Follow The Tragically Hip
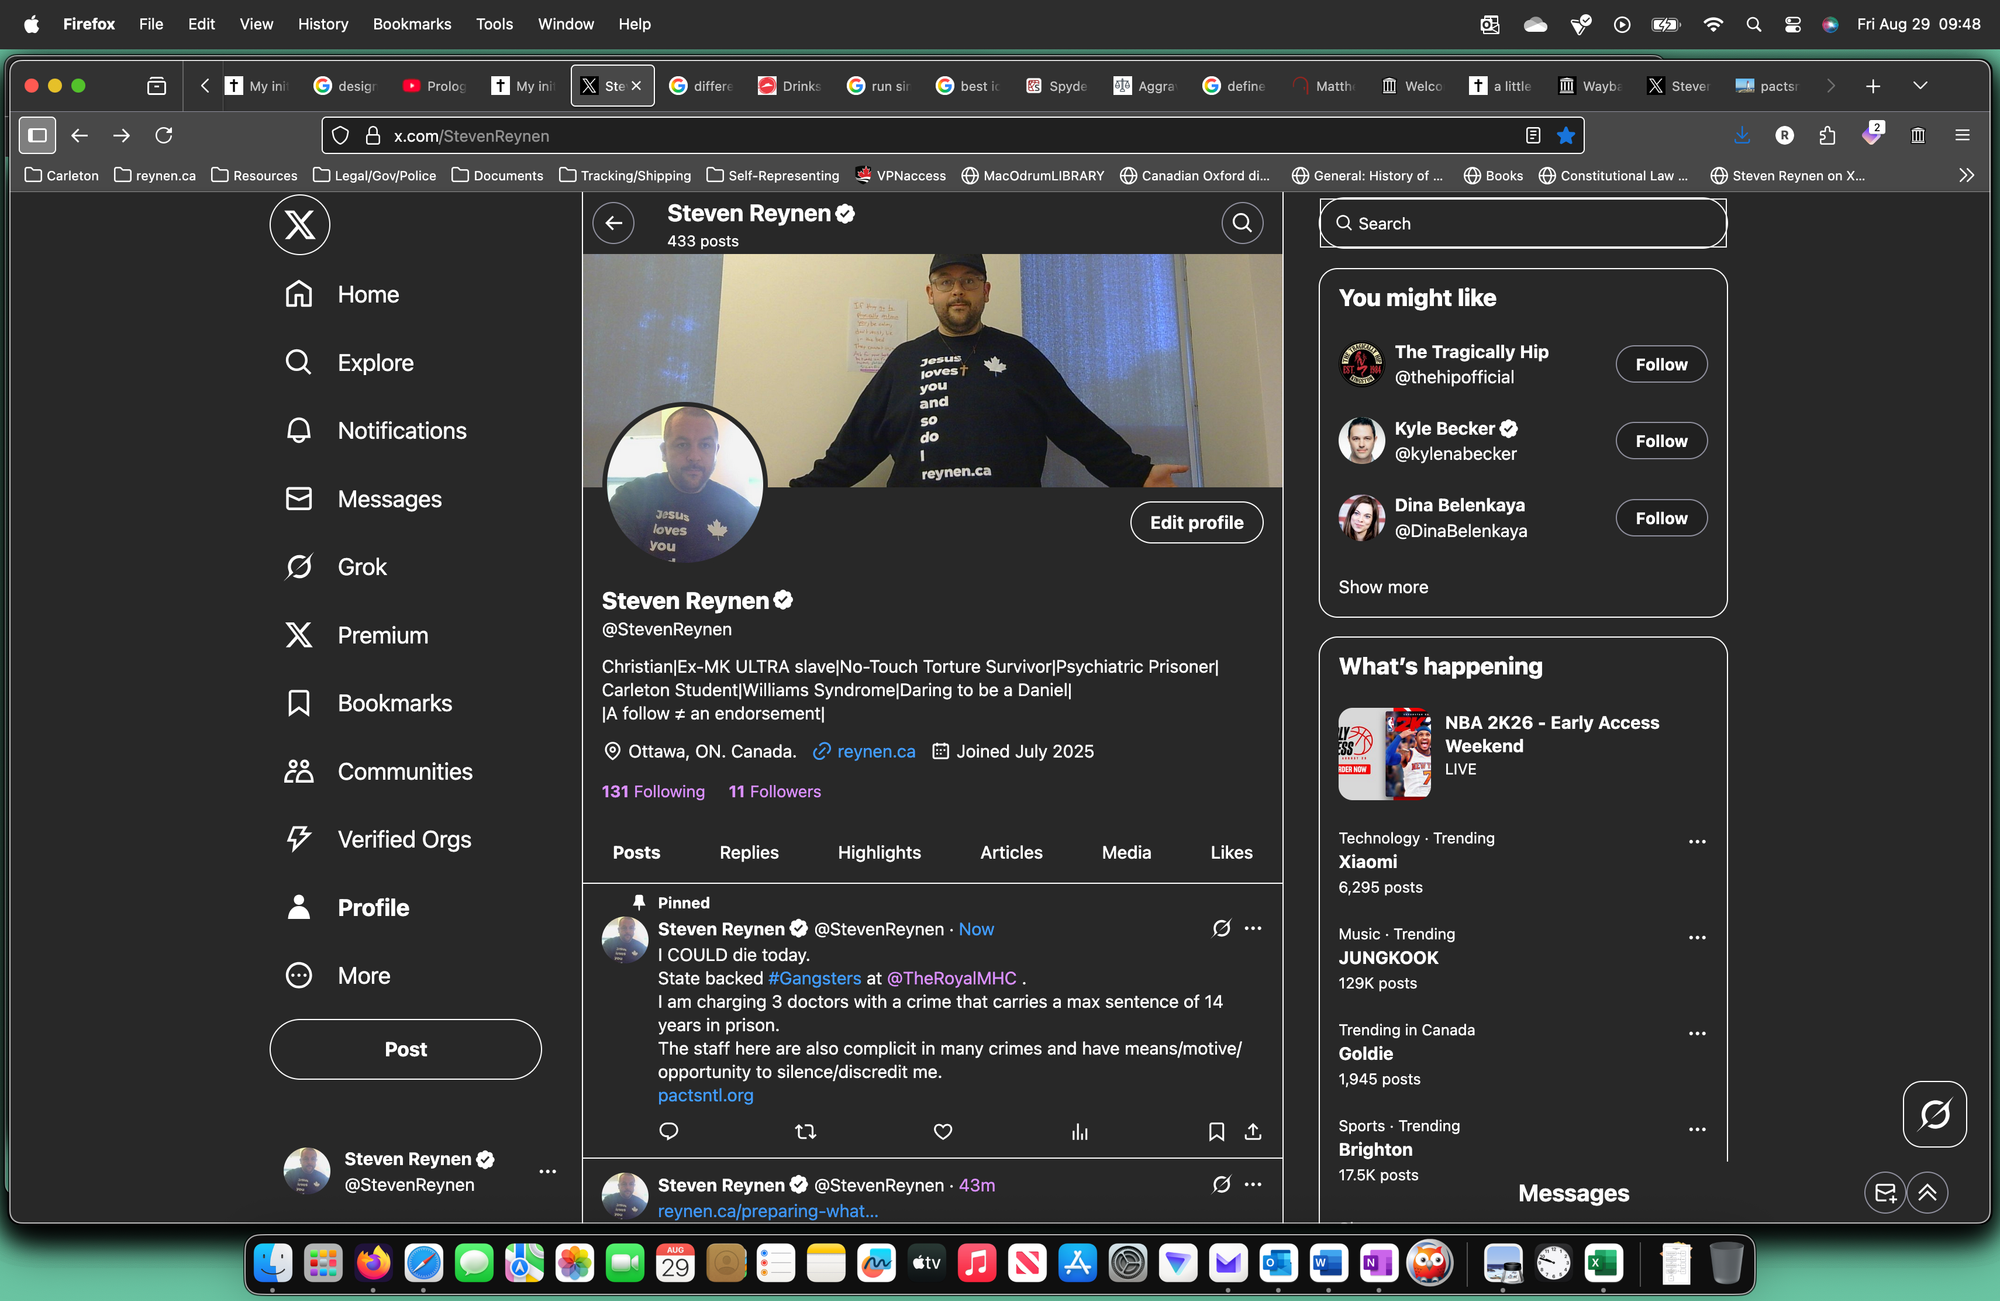This screenshot has width=2000, height=1301. [1661, 364]
